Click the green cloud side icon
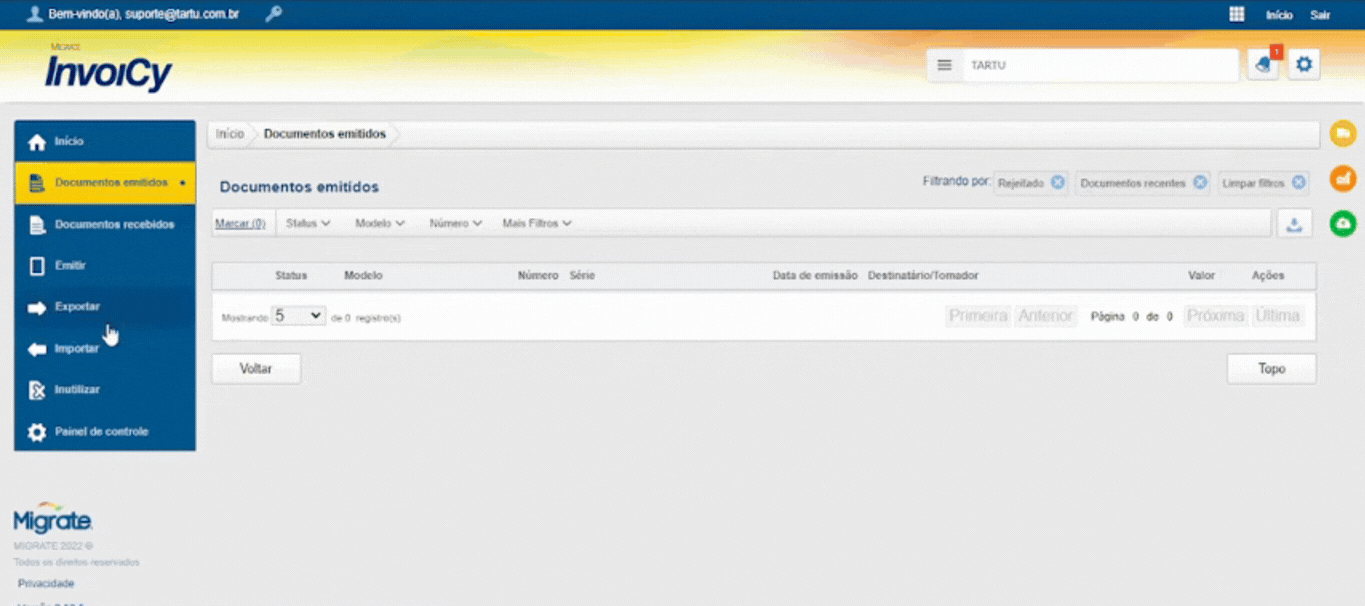1365x606 pixels. (1342, 224)
